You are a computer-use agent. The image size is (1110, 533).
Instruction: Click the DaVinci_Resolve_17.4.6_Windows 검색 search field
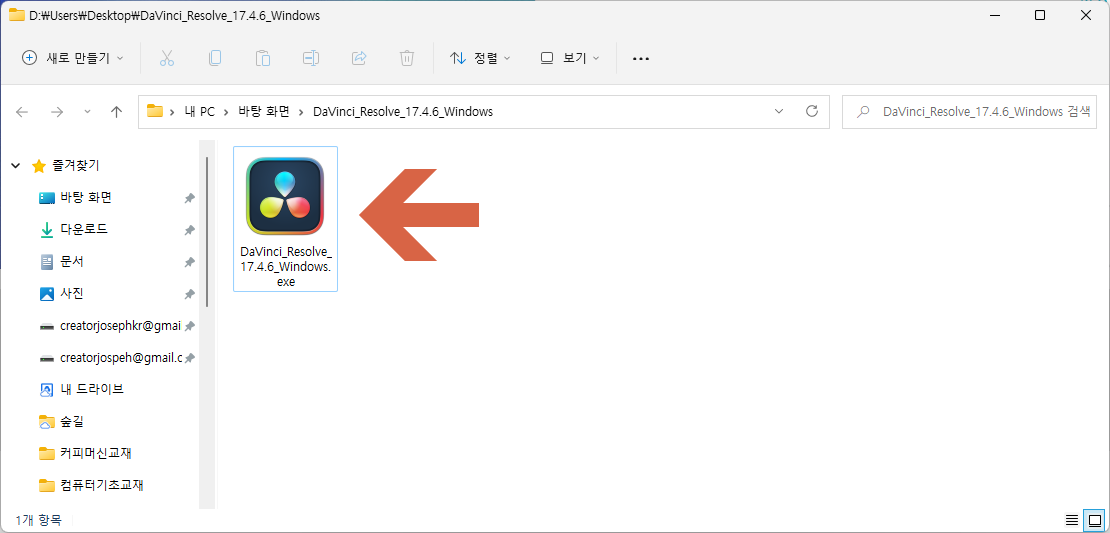[969, 112]
